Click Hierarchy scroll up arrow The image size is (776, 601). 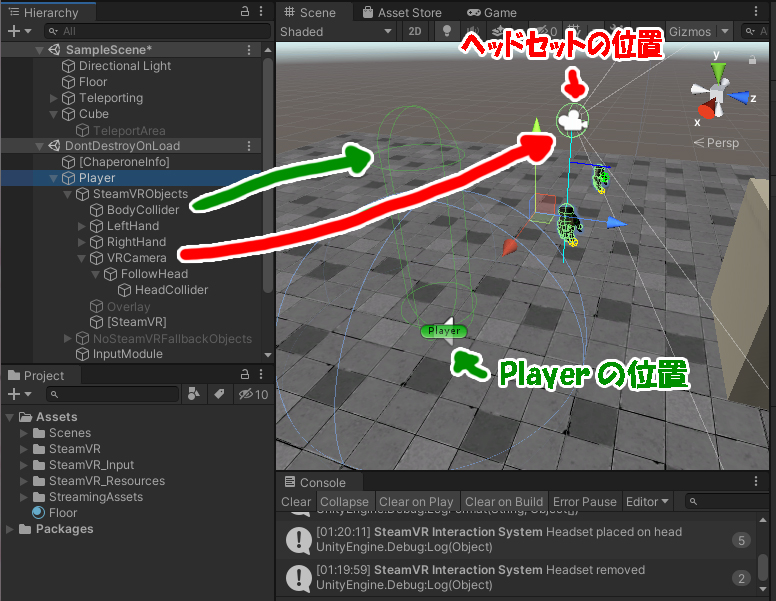click(268, 50)
